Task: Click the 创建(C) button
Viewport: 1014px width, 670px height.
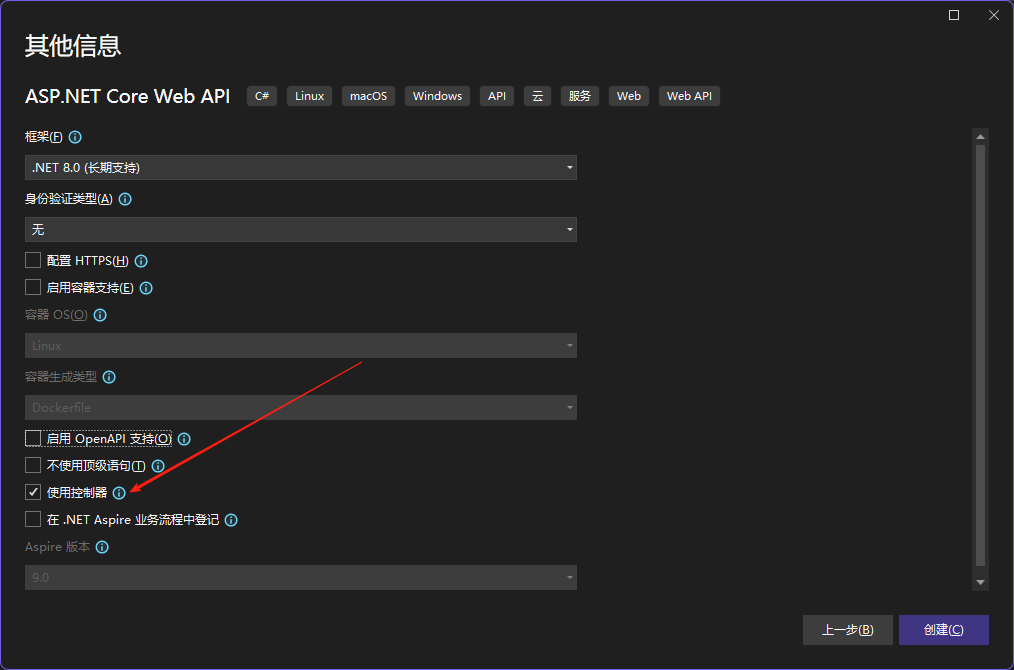Action: coord(944,630)
